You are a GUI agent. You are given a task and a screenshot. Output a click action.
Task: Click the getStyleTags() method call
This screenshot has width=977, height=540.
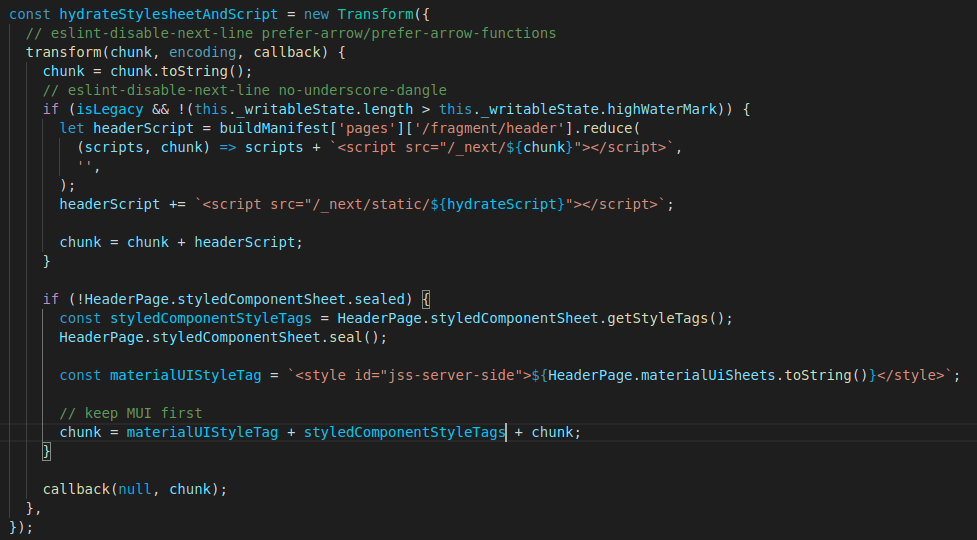click(665, 318)
